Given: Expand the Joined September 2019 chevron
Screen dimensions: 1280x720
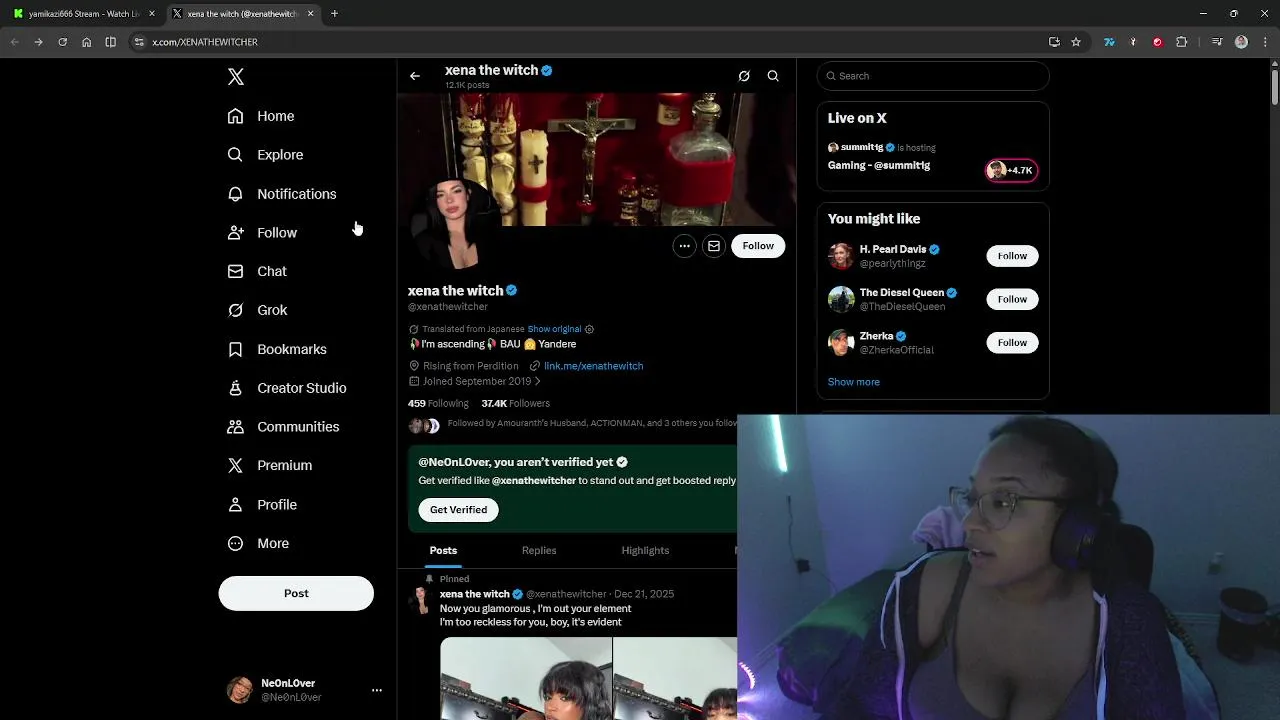Looking at the screenshot, I should tap(538, 381).
